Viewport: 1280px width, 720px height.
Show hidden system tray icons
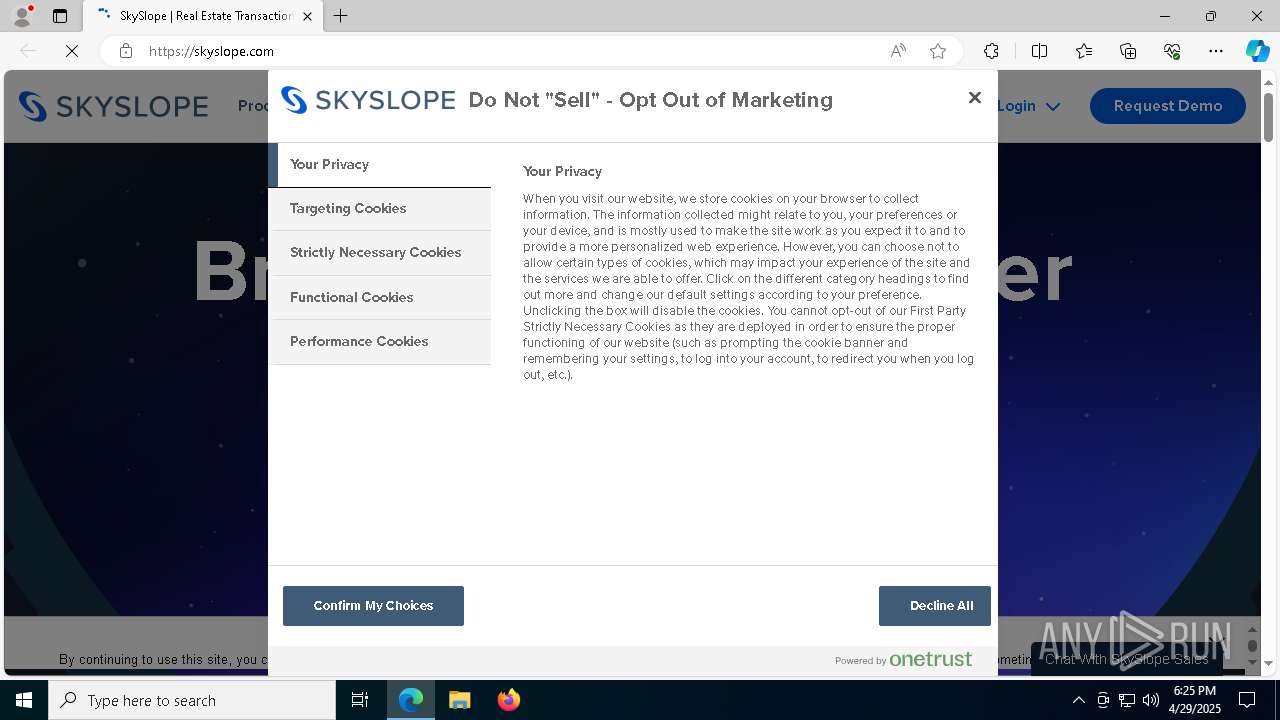(x=1078, y=700)
